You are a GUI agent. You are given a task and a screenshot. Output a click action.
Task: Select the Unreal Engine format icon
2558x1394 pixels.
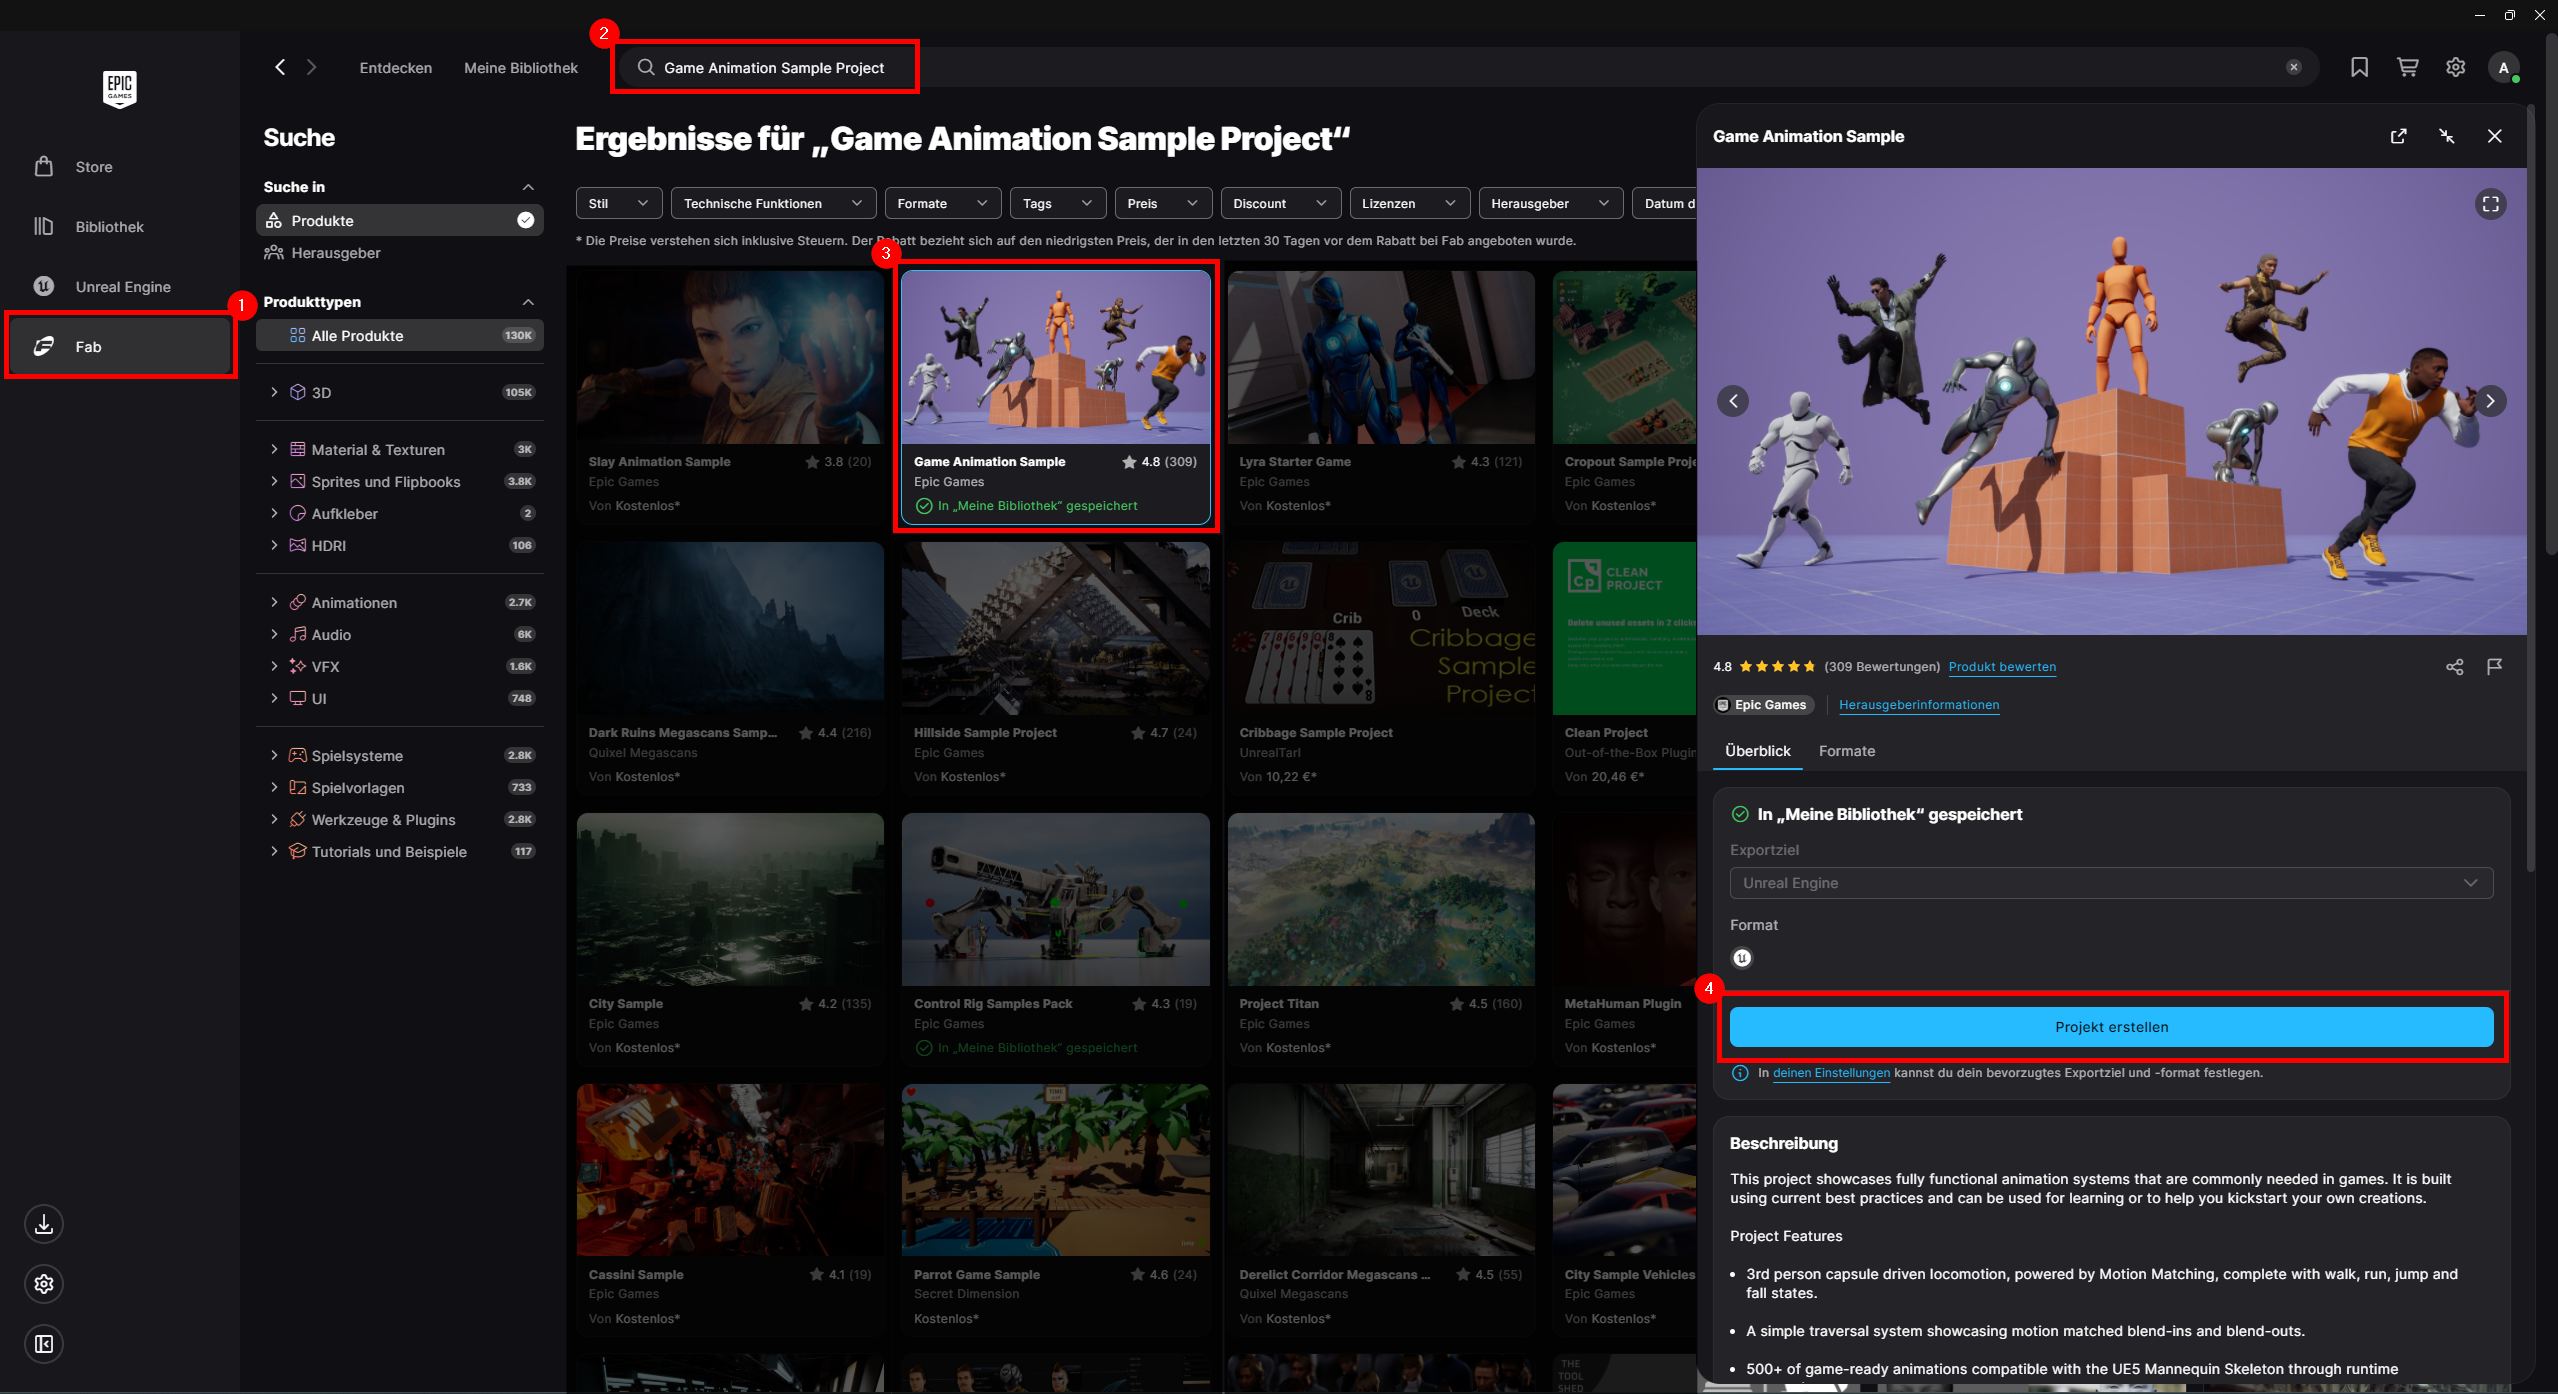(x=1741, y=958)
